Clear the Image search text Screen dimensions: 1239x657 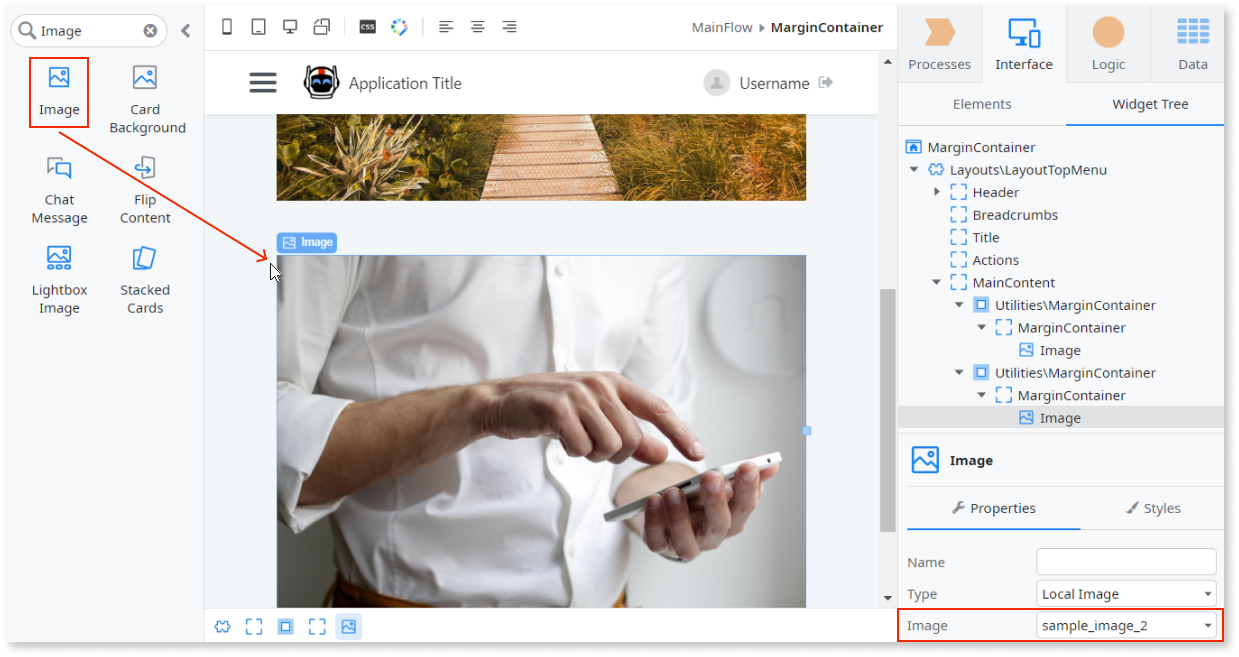150,31
